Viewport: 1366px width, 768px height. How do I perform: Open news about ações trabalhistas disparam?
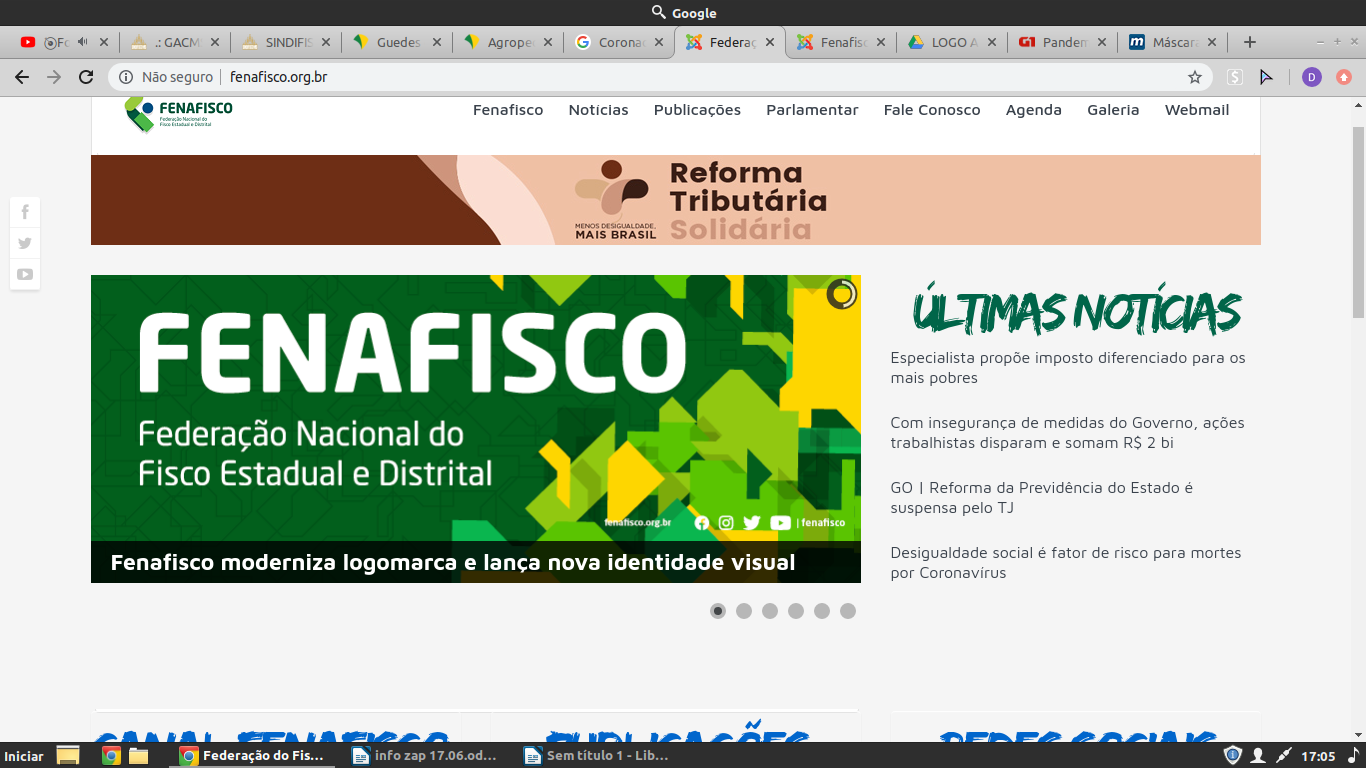tap(1068, 433)
